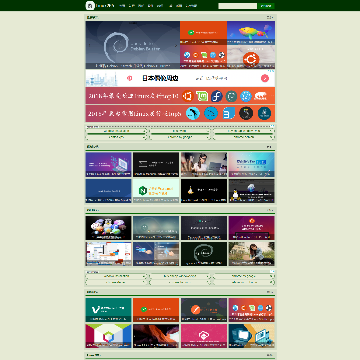Open the colorful cube logo article

(108, 336)
